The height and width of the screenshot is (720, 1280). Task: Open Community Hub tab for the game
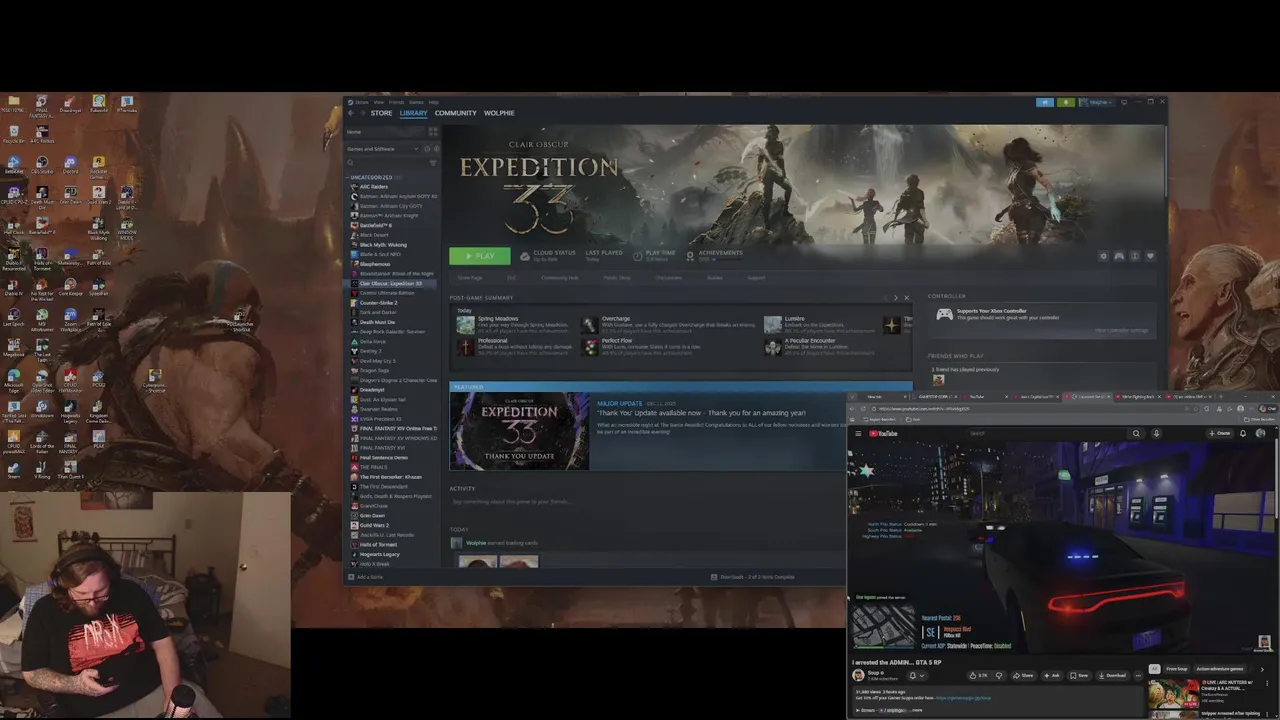[x=560, y=278]
